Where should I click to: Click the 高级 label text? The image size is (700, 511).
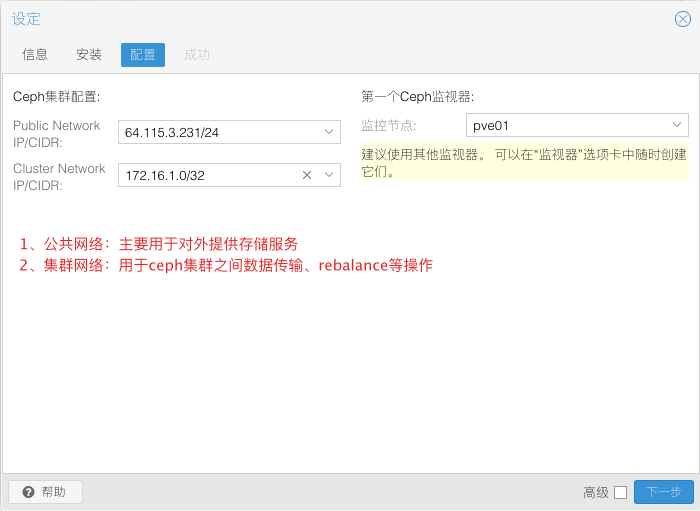click(x=596, y=492)
